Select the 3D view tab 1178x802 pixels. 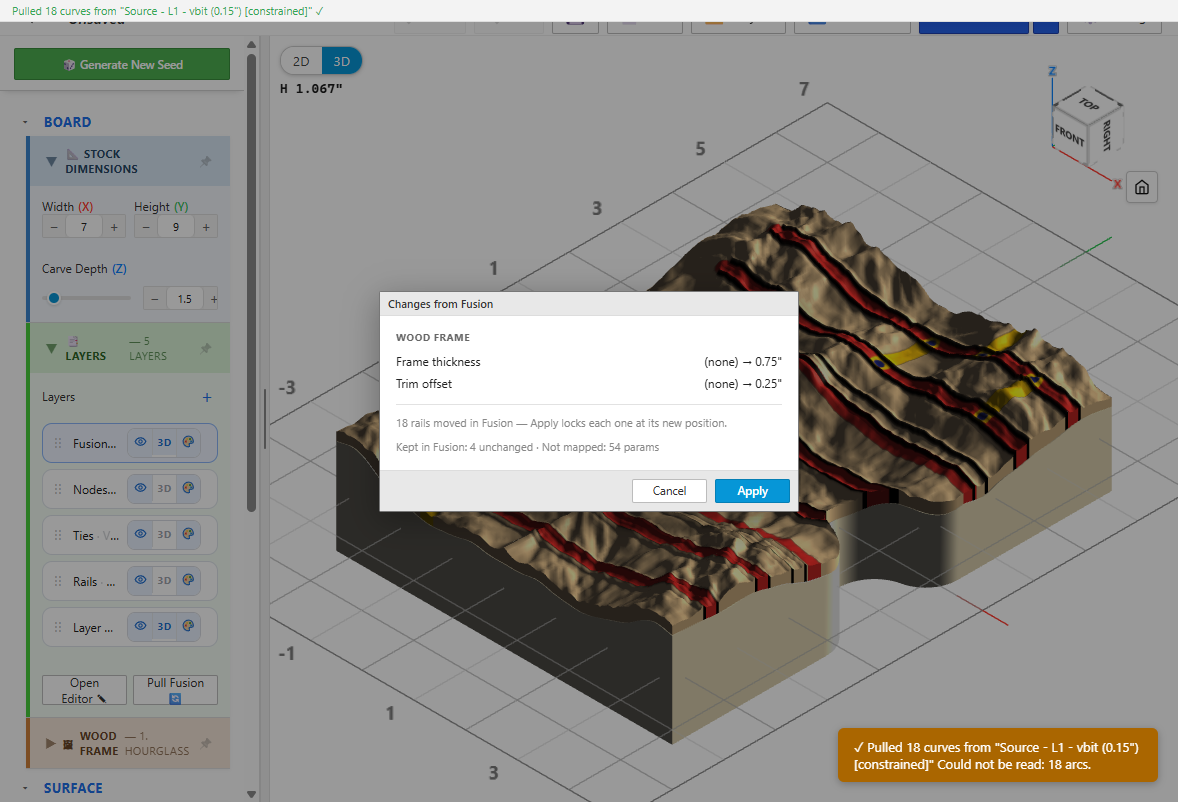(342, 62)
